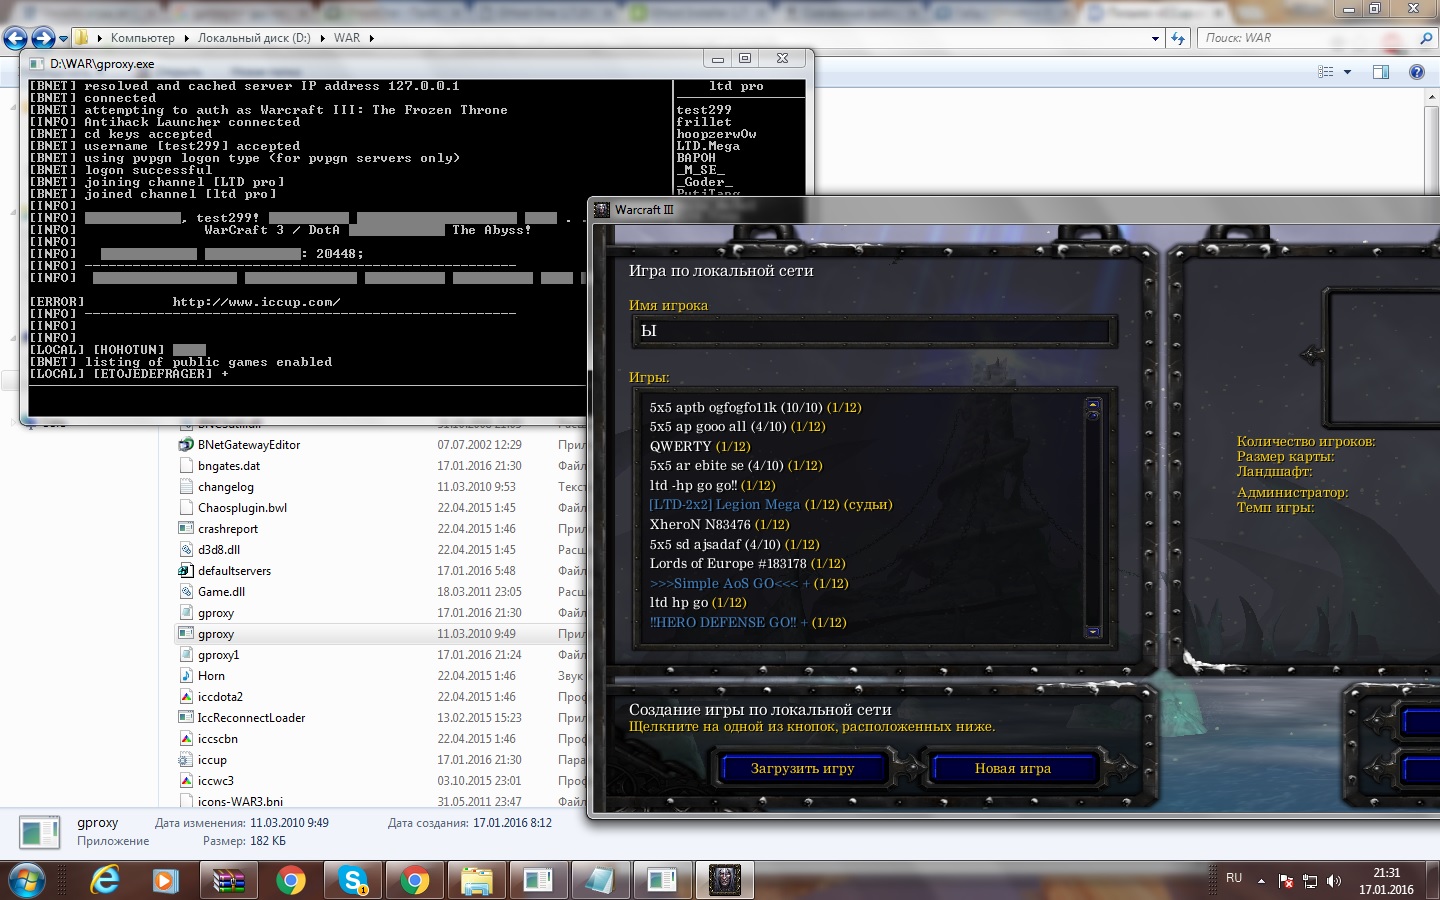Click the Компьютер breadcrumb in the address bar
Viewport: 1440px width, 900px height.
(142, 38)
